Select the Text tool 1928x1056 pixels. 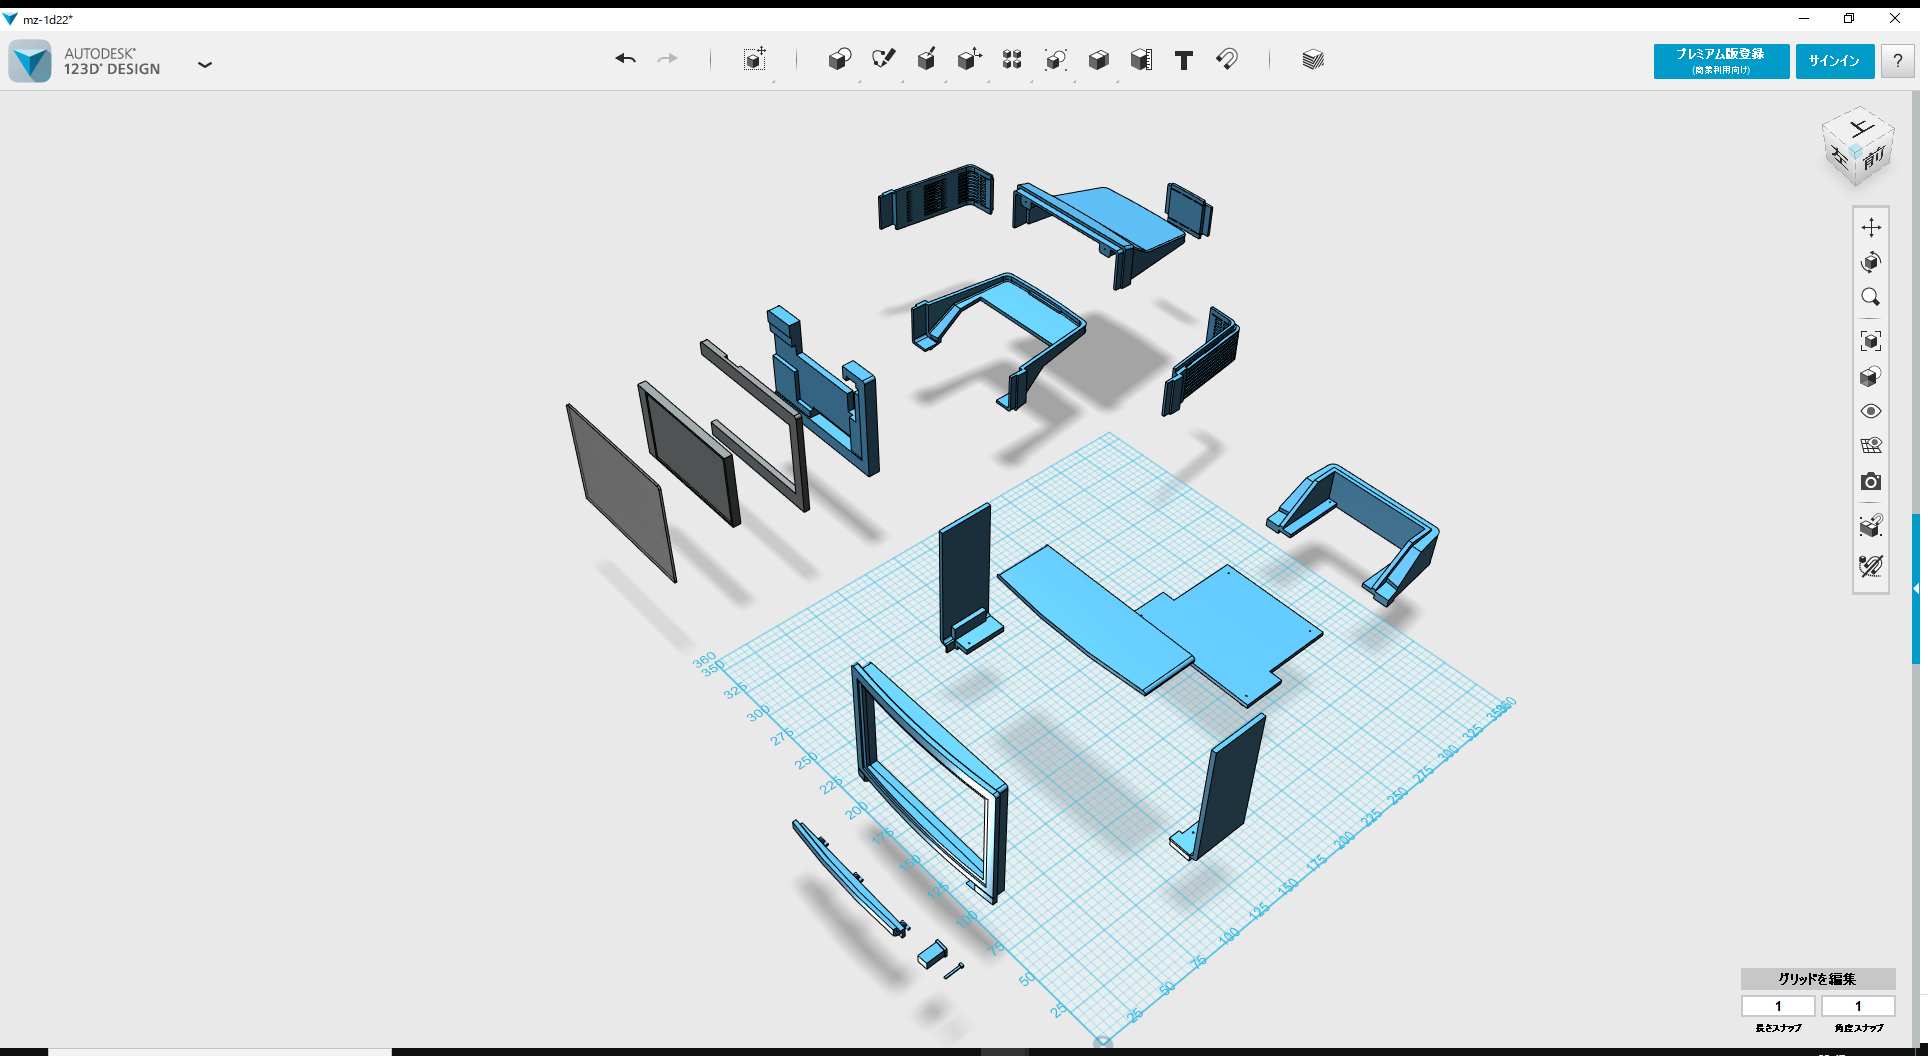1183,60
